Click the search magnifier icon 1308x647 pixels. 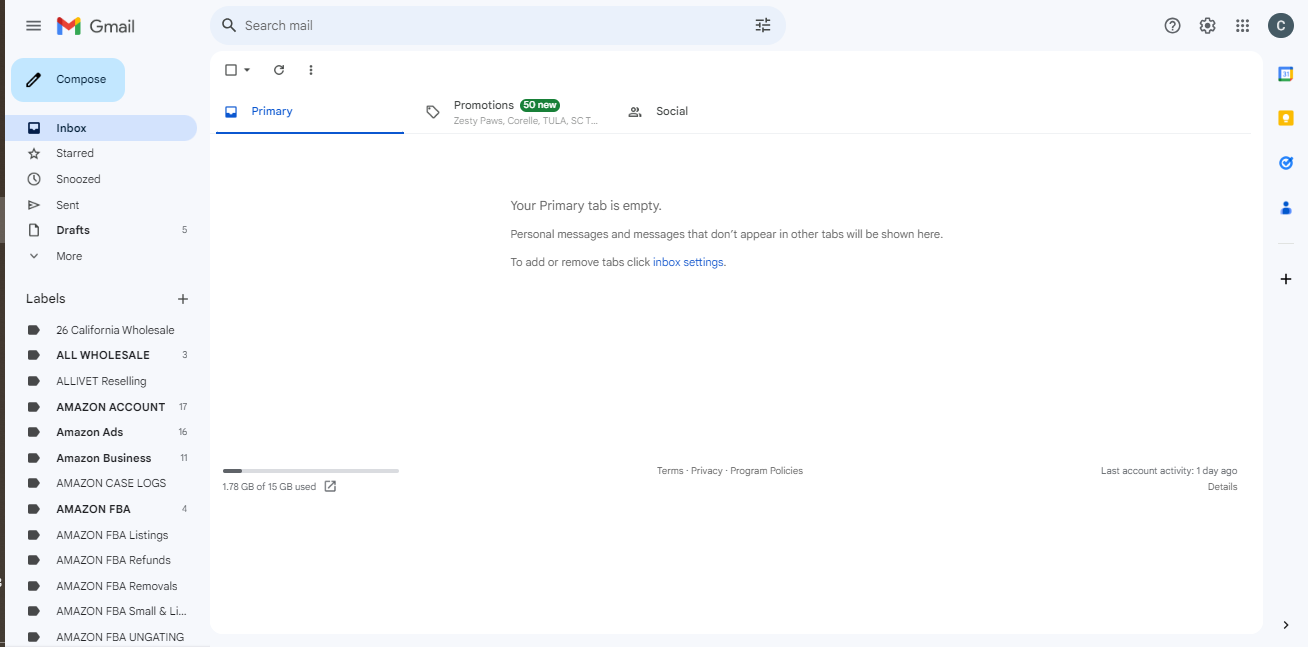coord(229,25)
